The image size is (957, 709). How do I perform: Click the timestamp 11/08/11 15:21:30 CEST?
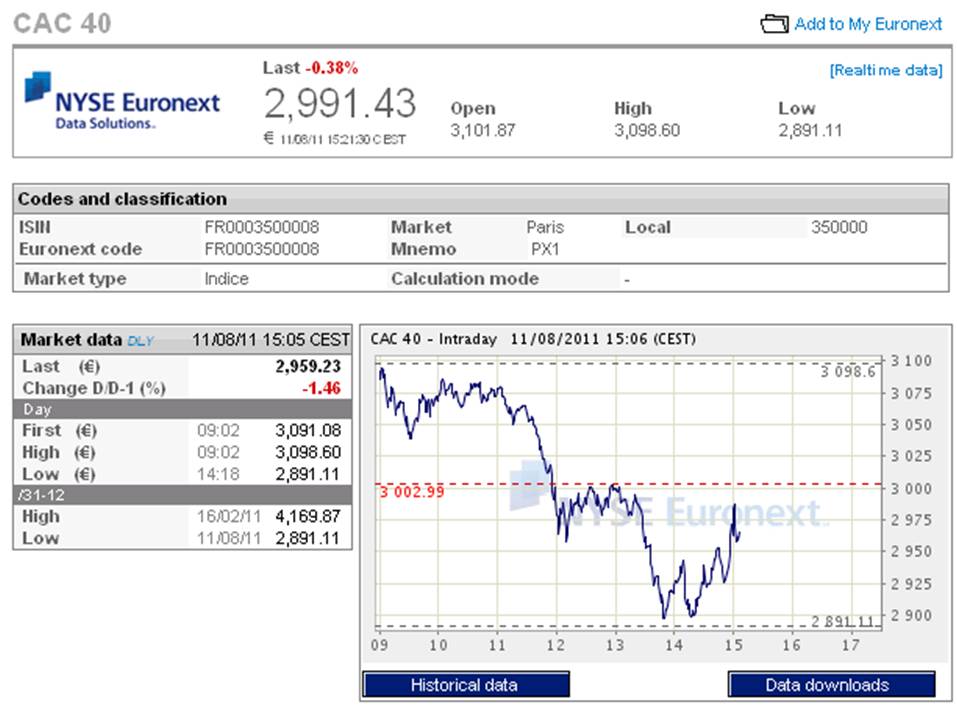[342, 140]
